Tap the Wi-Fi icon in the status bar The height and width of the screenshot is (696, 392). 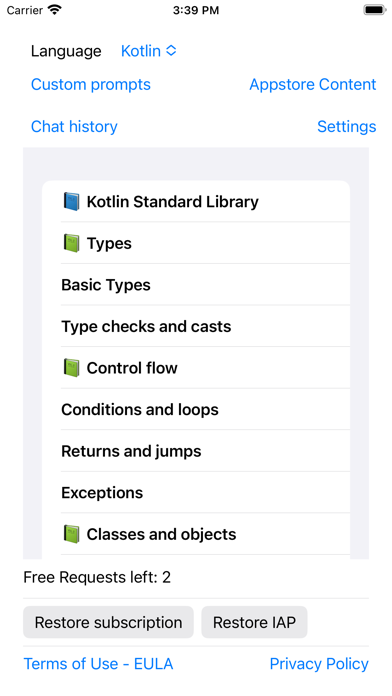click(55, 10)
